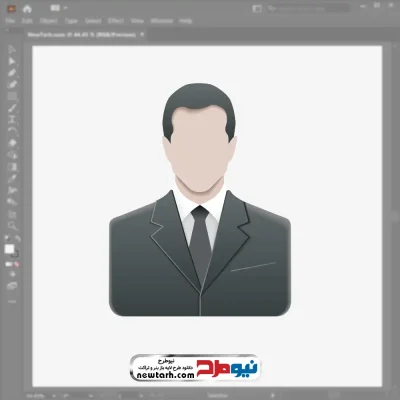
Task: Expand the Arrange Documents dropdown arrow
Action: [65, 8]
